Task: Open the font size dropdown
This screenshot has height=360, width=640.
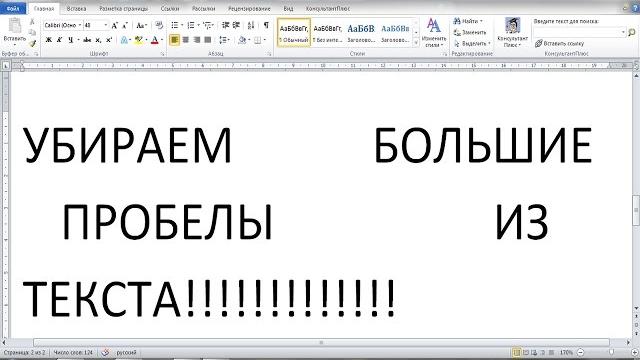Action: click(x=106, y=25)
